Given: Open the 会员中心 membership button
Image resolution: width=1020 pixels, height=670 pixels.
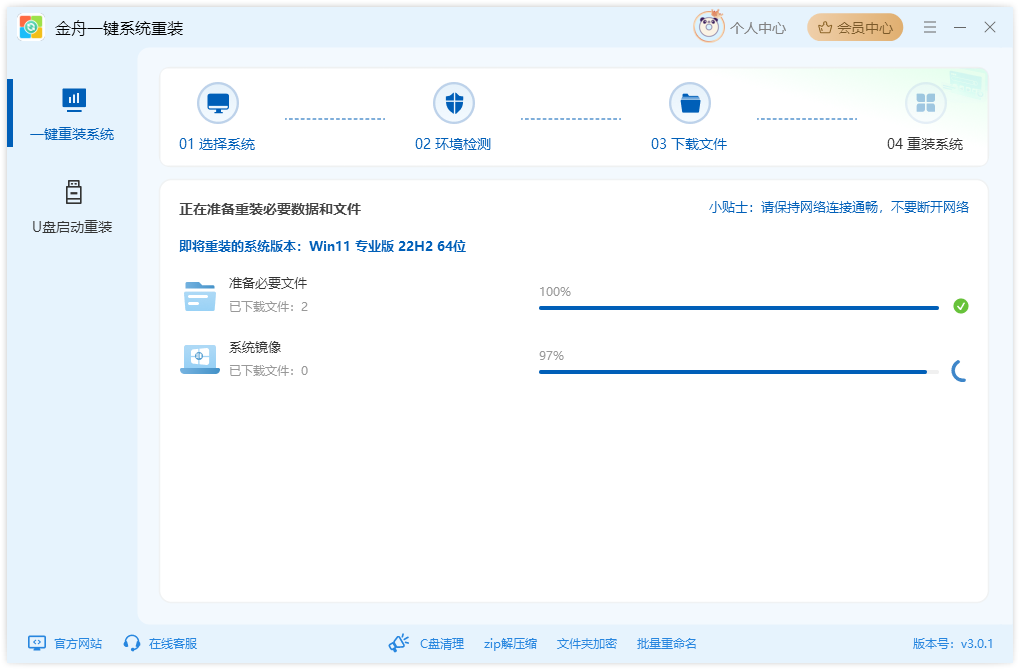Looking at the screenshot, I should (855, 27).
